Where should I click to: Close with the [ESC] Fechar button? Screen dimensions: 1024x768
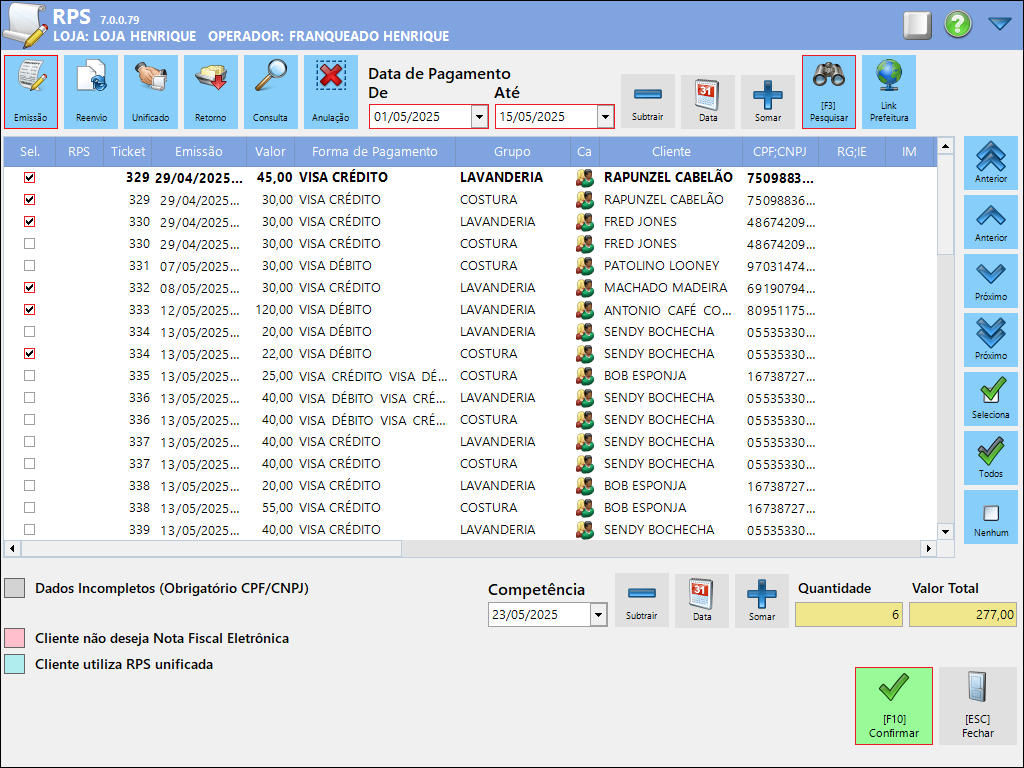pos(978,706)
